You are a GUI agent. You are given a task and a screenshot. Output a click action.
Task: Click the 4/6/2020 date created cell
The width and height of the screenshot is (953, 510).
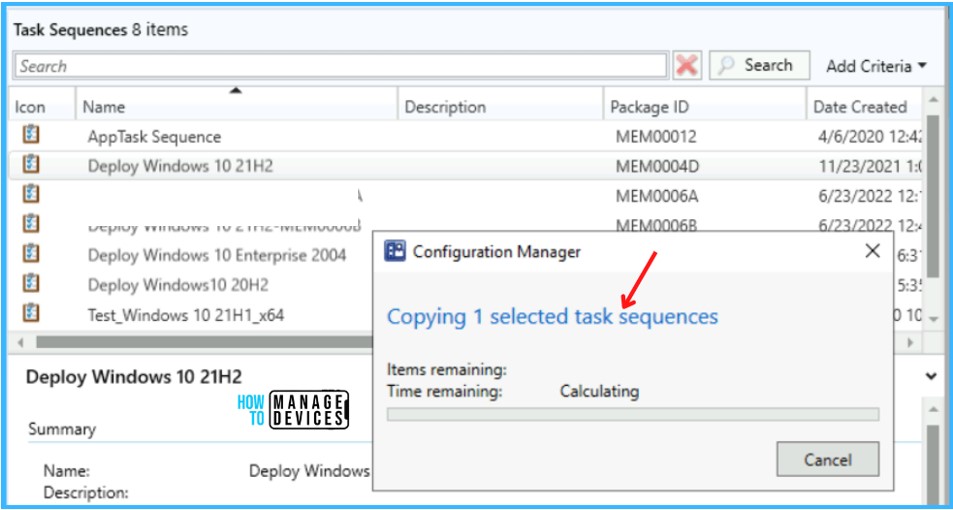tap(869, 137)
